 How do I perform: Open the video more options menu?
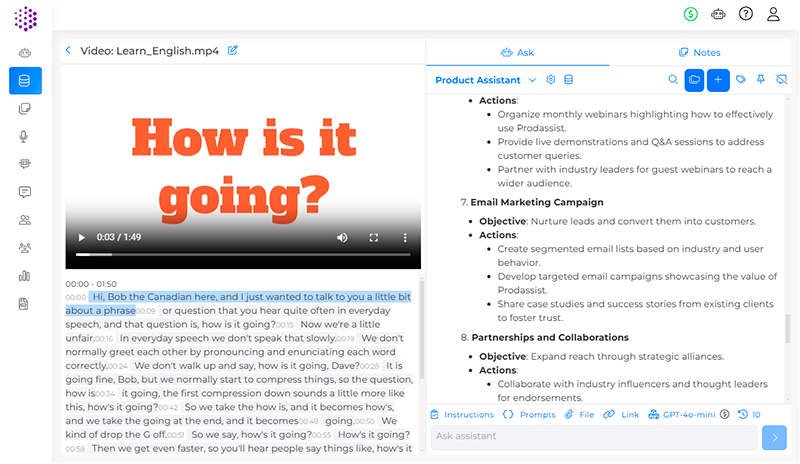[x=405, y=237]
